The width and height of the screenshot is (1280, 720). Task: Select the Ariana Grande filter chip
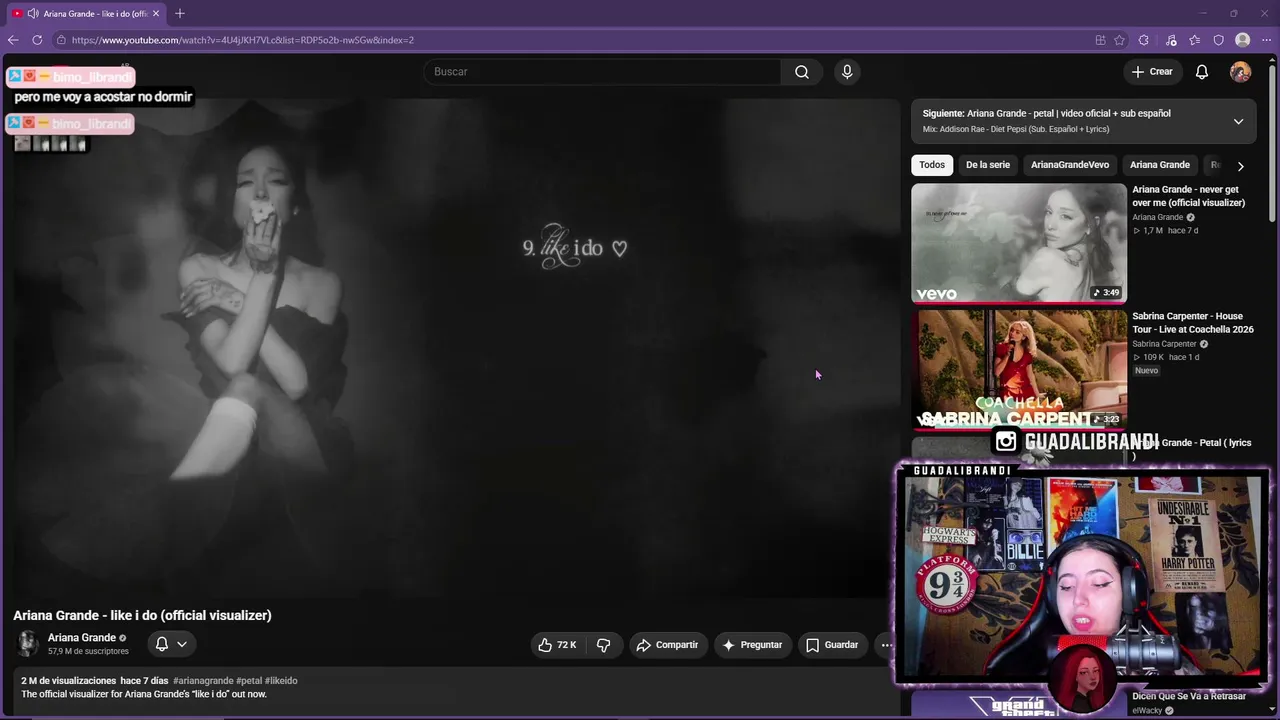tap(1160, 165)
